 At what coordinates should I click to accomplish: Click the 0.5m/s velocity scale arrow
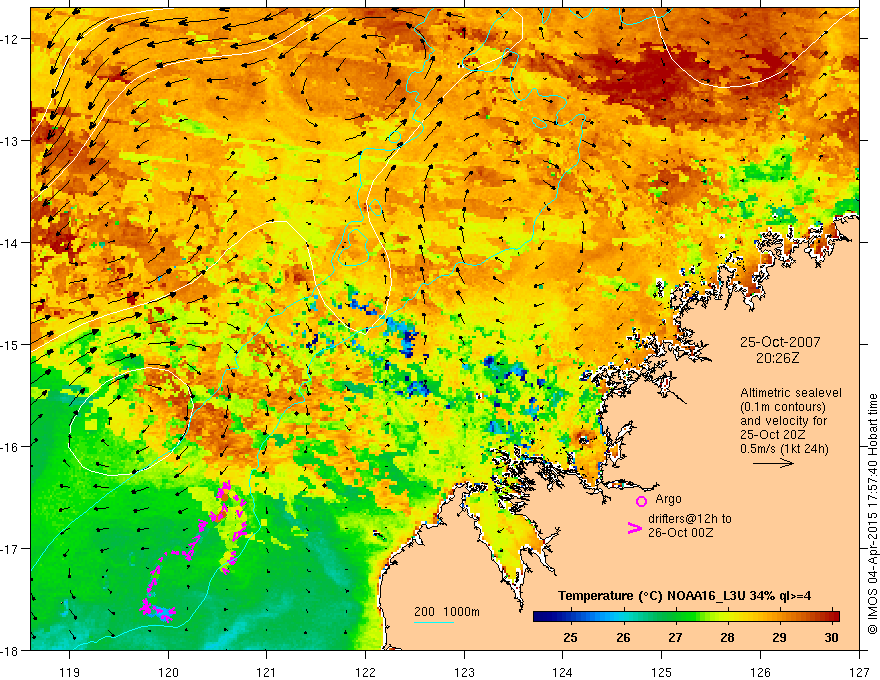pyautogui.click(x=773, y=463)
